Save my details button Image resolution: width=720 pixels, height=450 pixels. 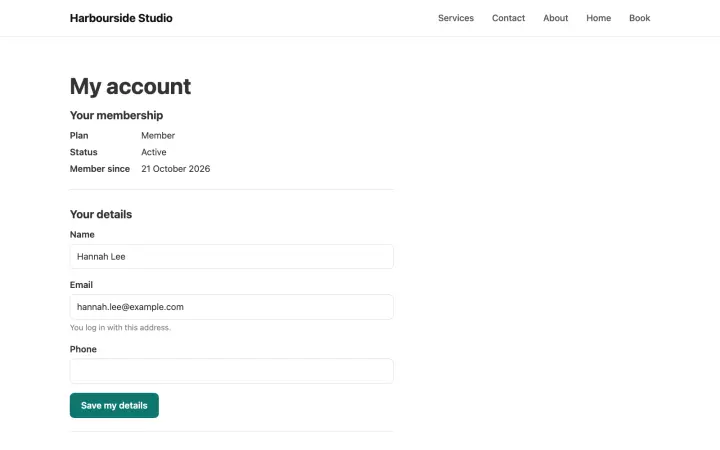(114, 405)
